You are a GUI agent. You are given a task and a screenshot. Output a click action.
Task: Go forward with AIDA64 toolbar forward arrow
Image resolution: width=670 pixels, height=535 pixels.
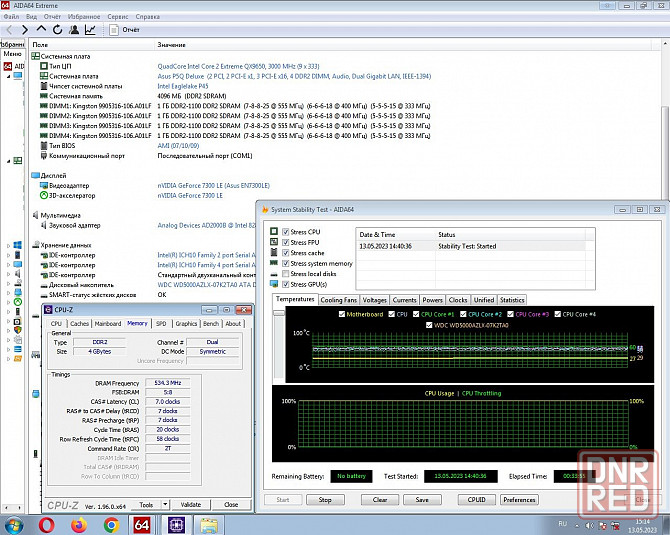point(25,29)
